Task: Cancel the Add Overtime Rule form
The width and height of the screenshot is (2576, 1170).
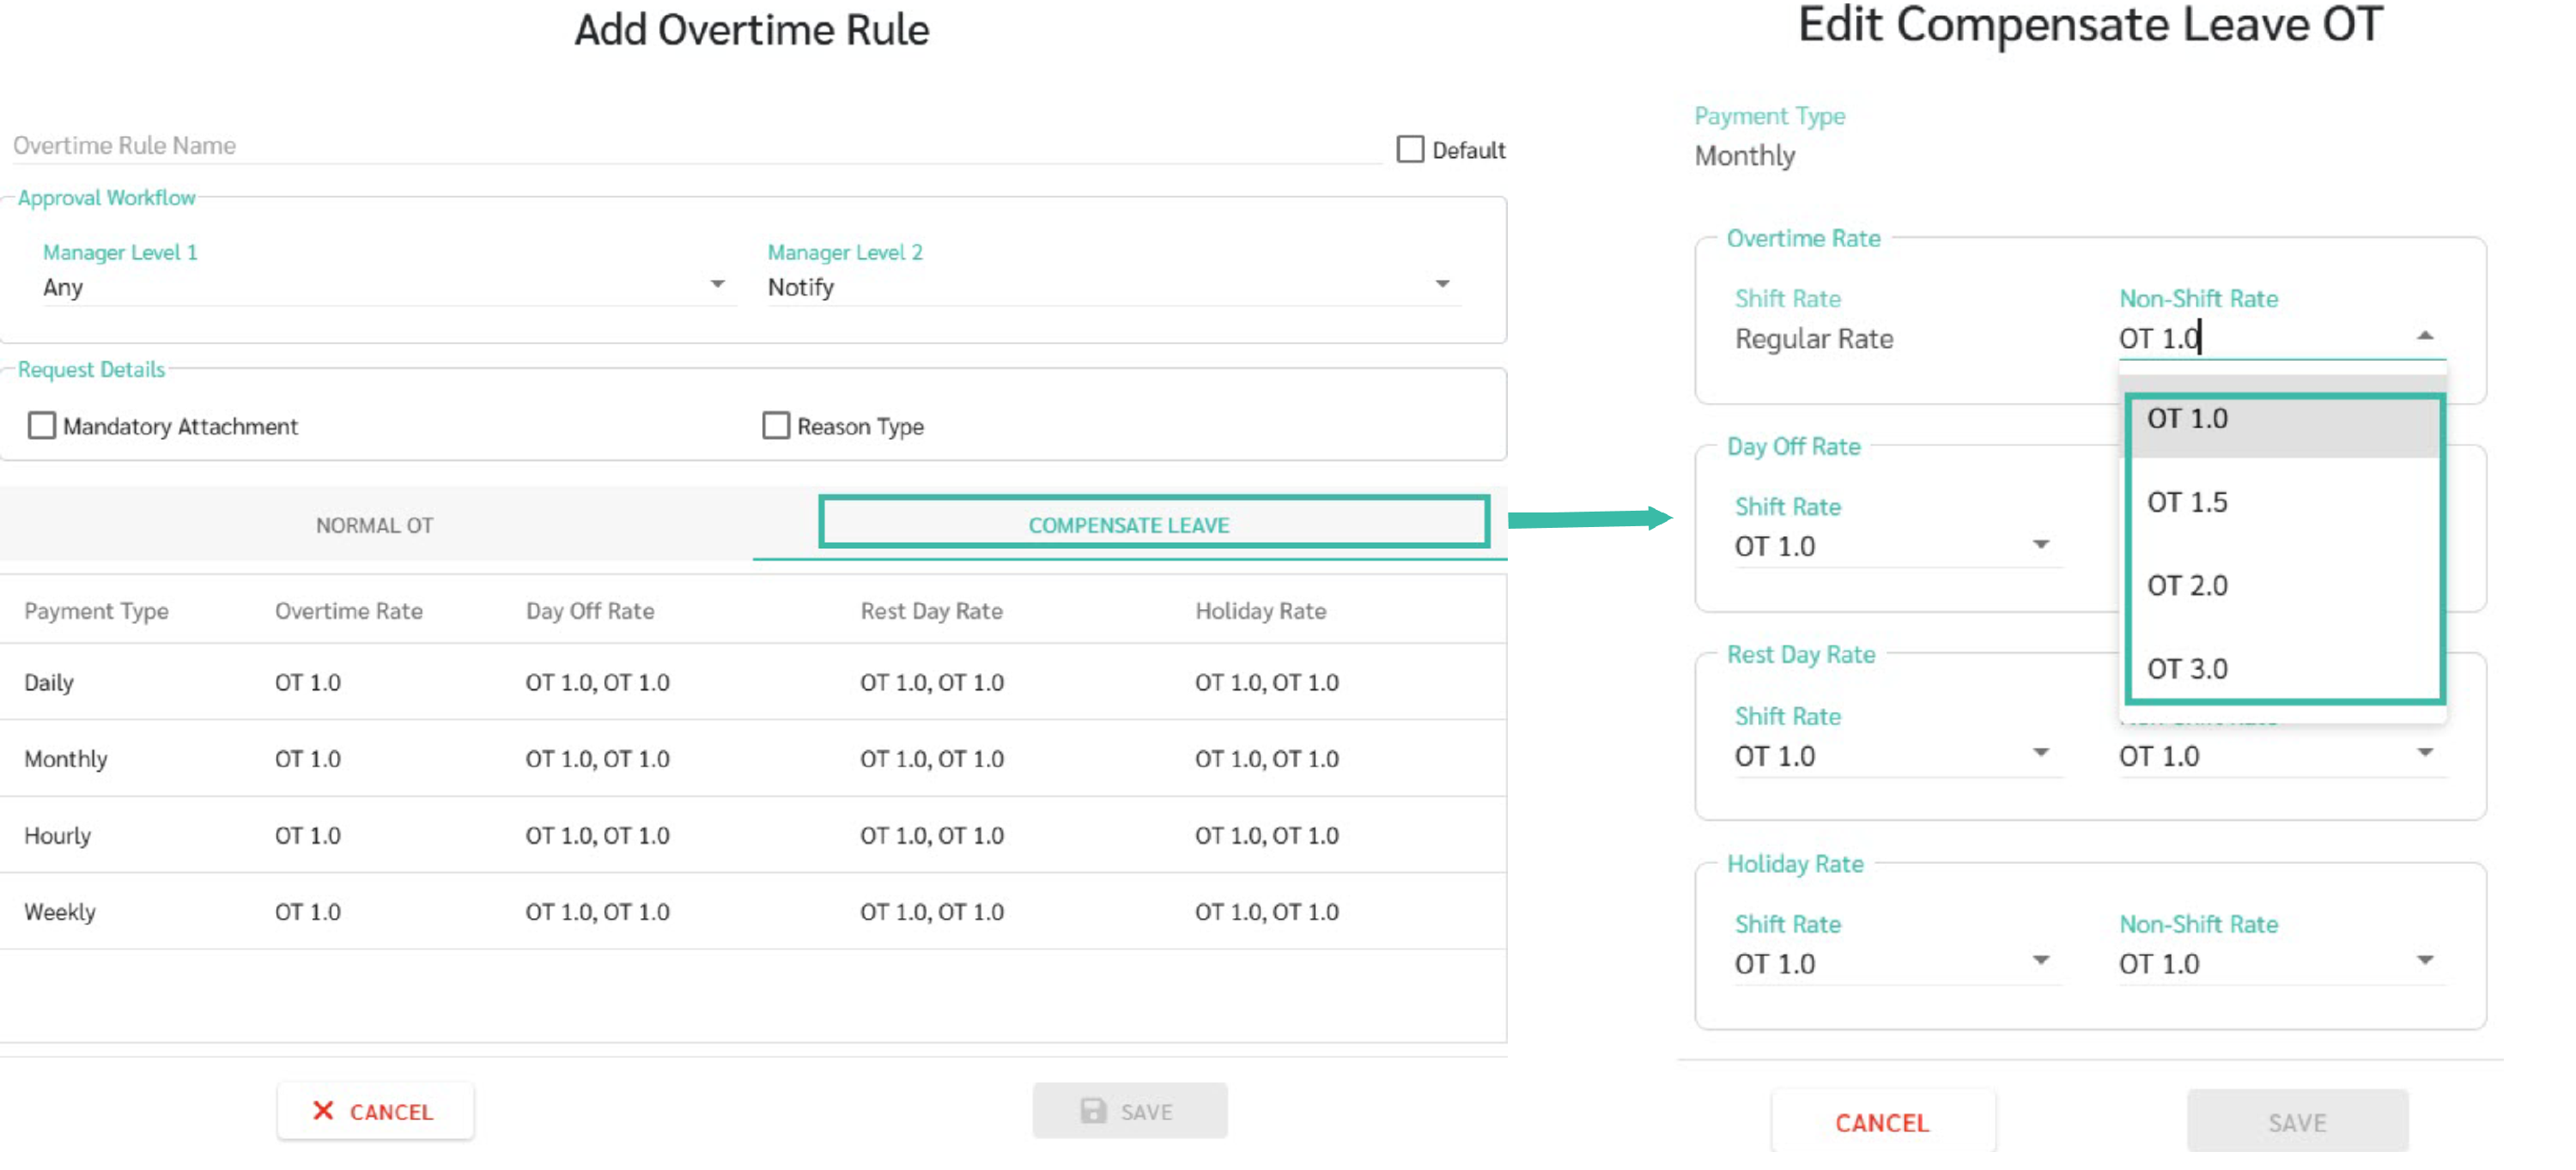Action: tap(375, 1110)
